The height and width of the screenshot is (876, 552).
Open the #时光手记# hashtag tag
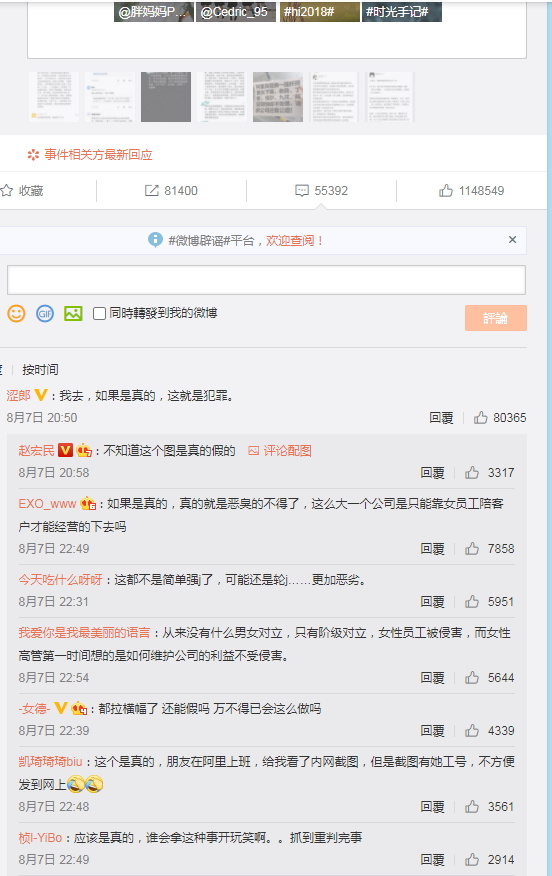(402, 11)
